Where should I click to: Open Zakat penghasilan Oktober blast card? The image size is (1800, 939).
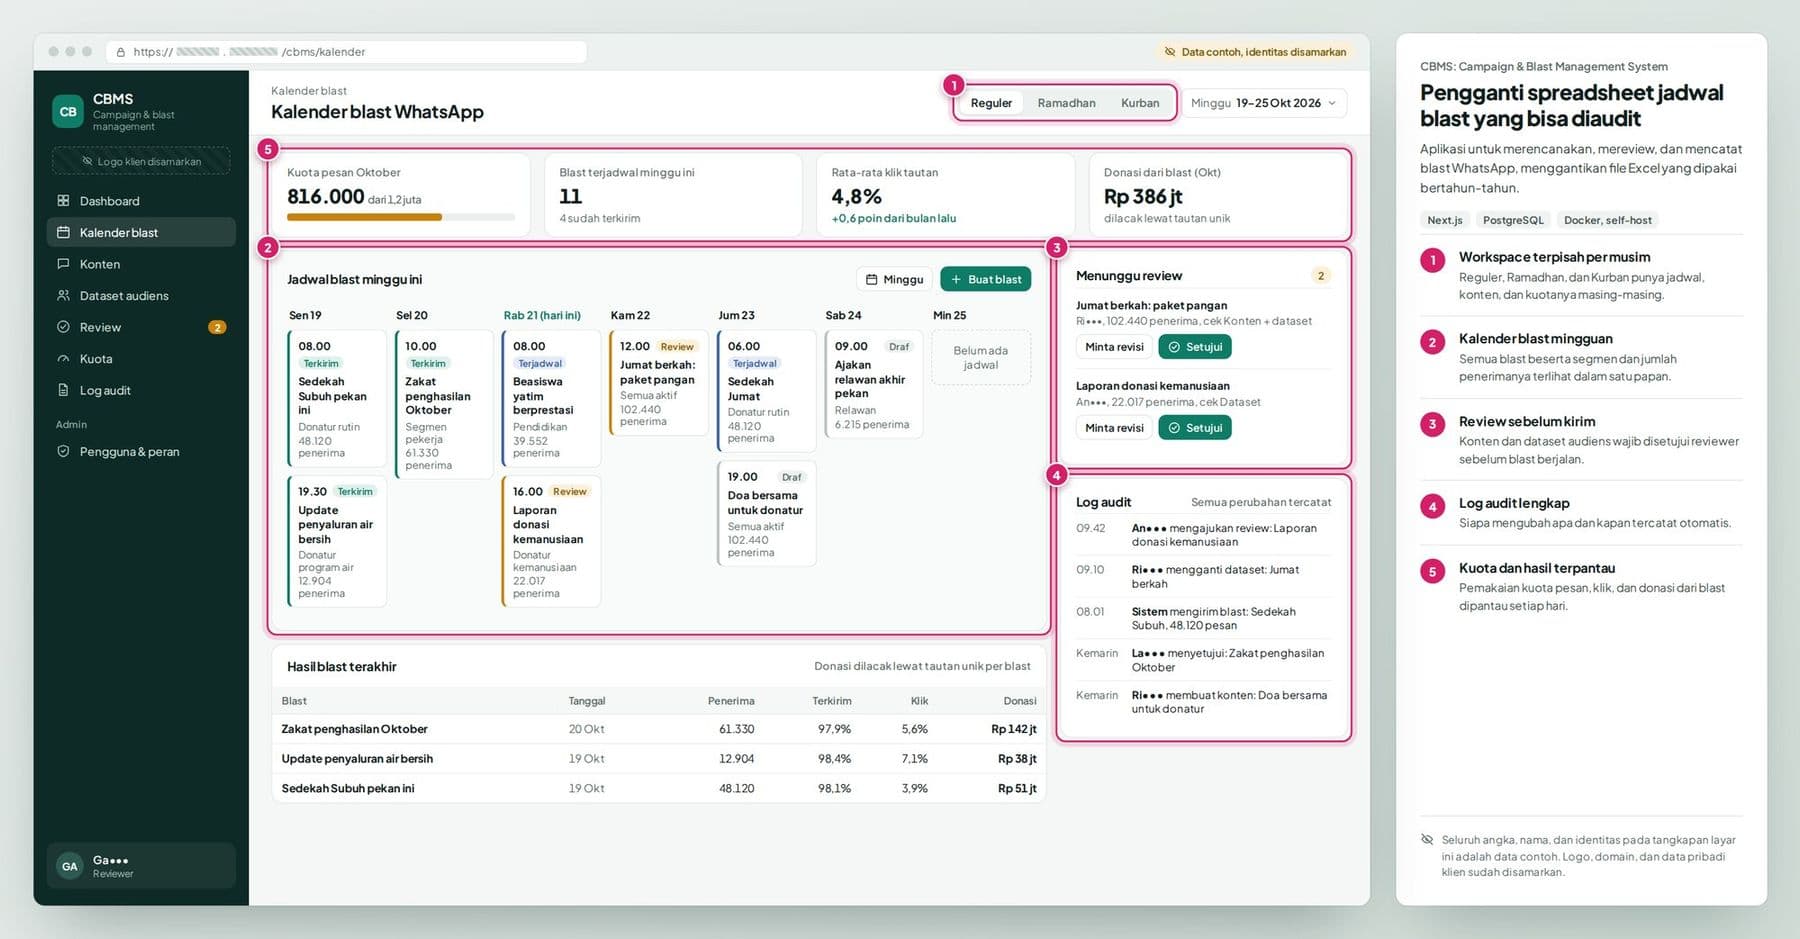pyautogui.click(x=443, y=404)
